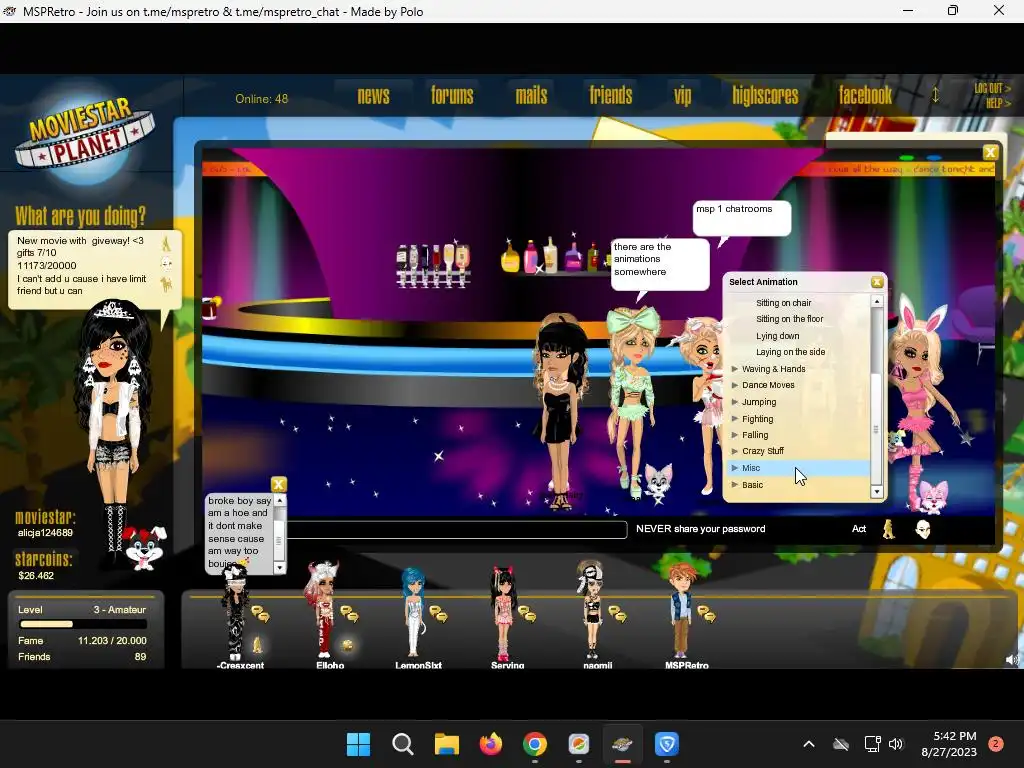Click the chat message input field
The image size is (1024, 768).
(456, 529)
